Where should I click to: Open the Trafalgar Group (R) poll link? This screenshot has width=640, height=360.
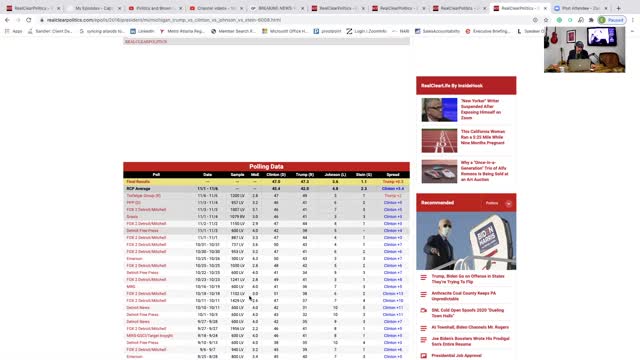coord(143,196)
